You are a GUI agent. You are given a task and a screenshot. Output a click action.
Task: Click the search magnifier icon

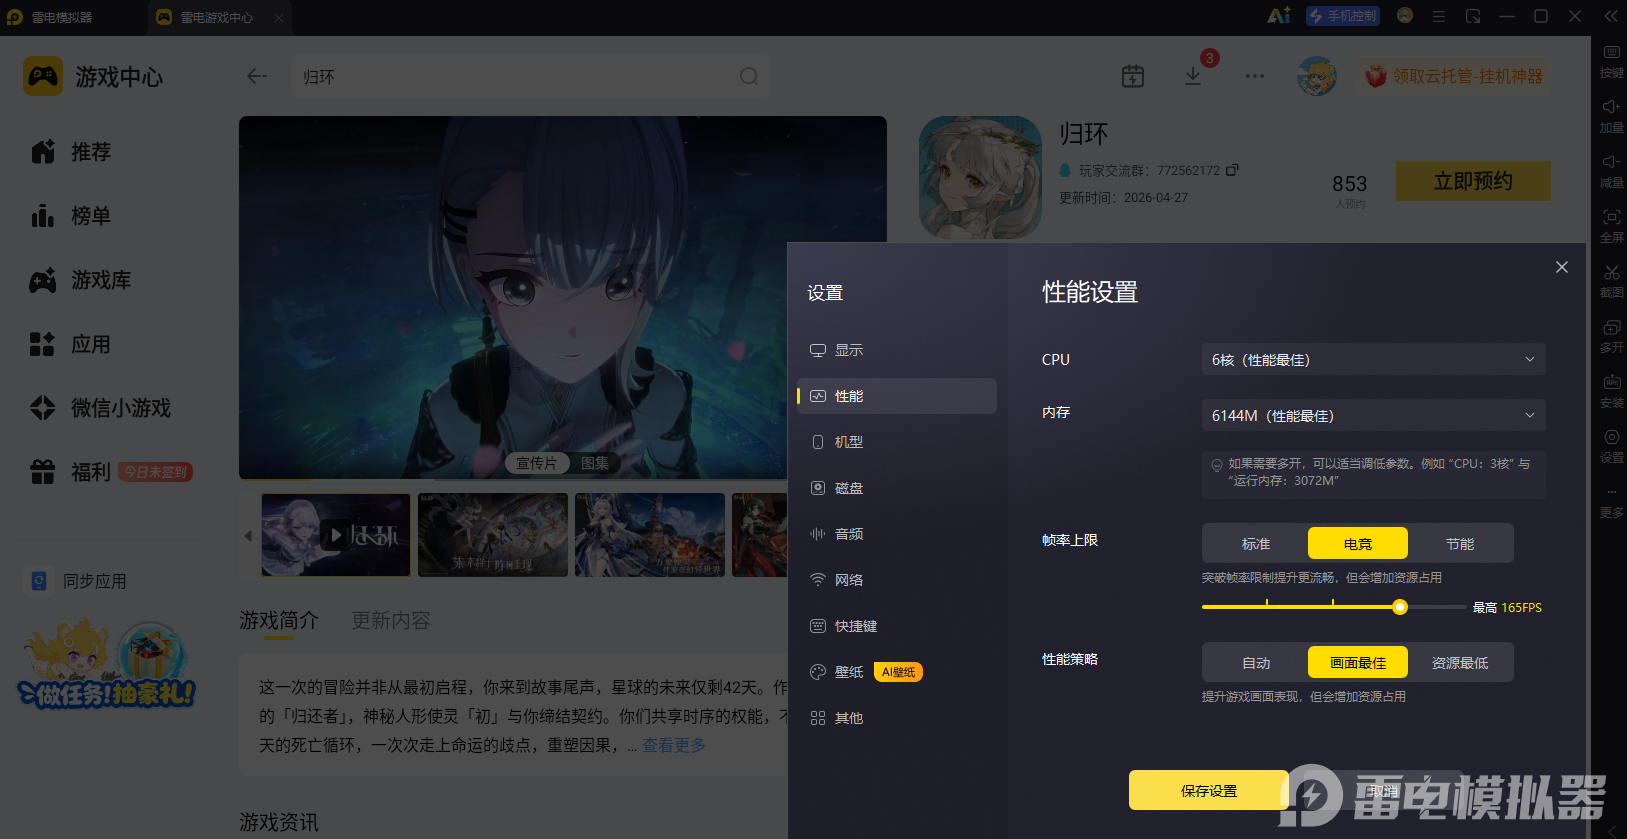(749, 76)
